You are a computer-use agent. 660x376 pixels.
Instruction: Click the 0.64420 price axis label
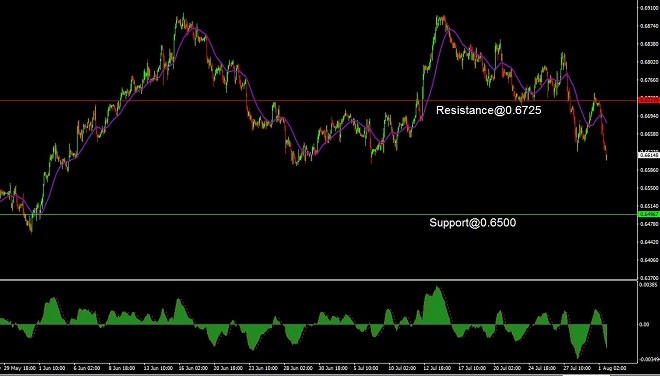coord(649,242)
